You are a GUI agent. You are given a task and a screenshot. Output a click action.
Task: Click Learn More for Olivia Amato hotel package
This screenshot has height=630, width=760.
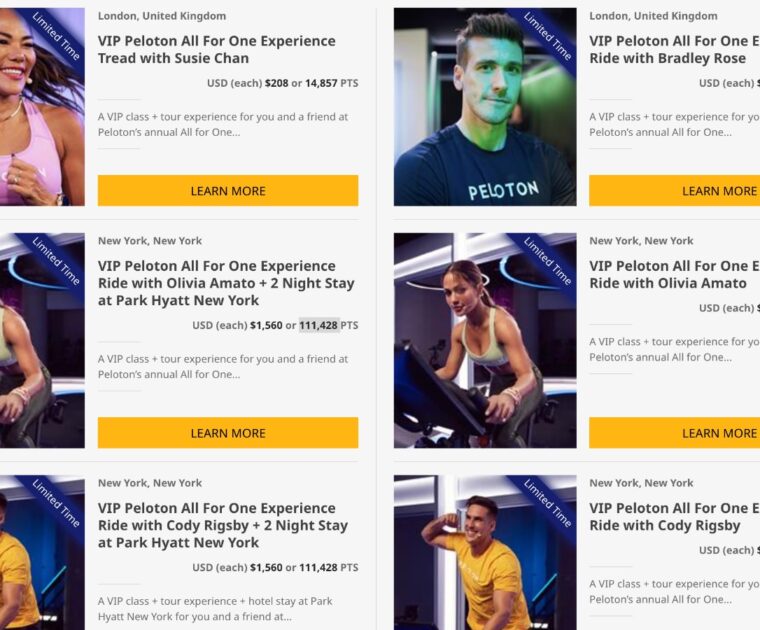pos(228,433)
